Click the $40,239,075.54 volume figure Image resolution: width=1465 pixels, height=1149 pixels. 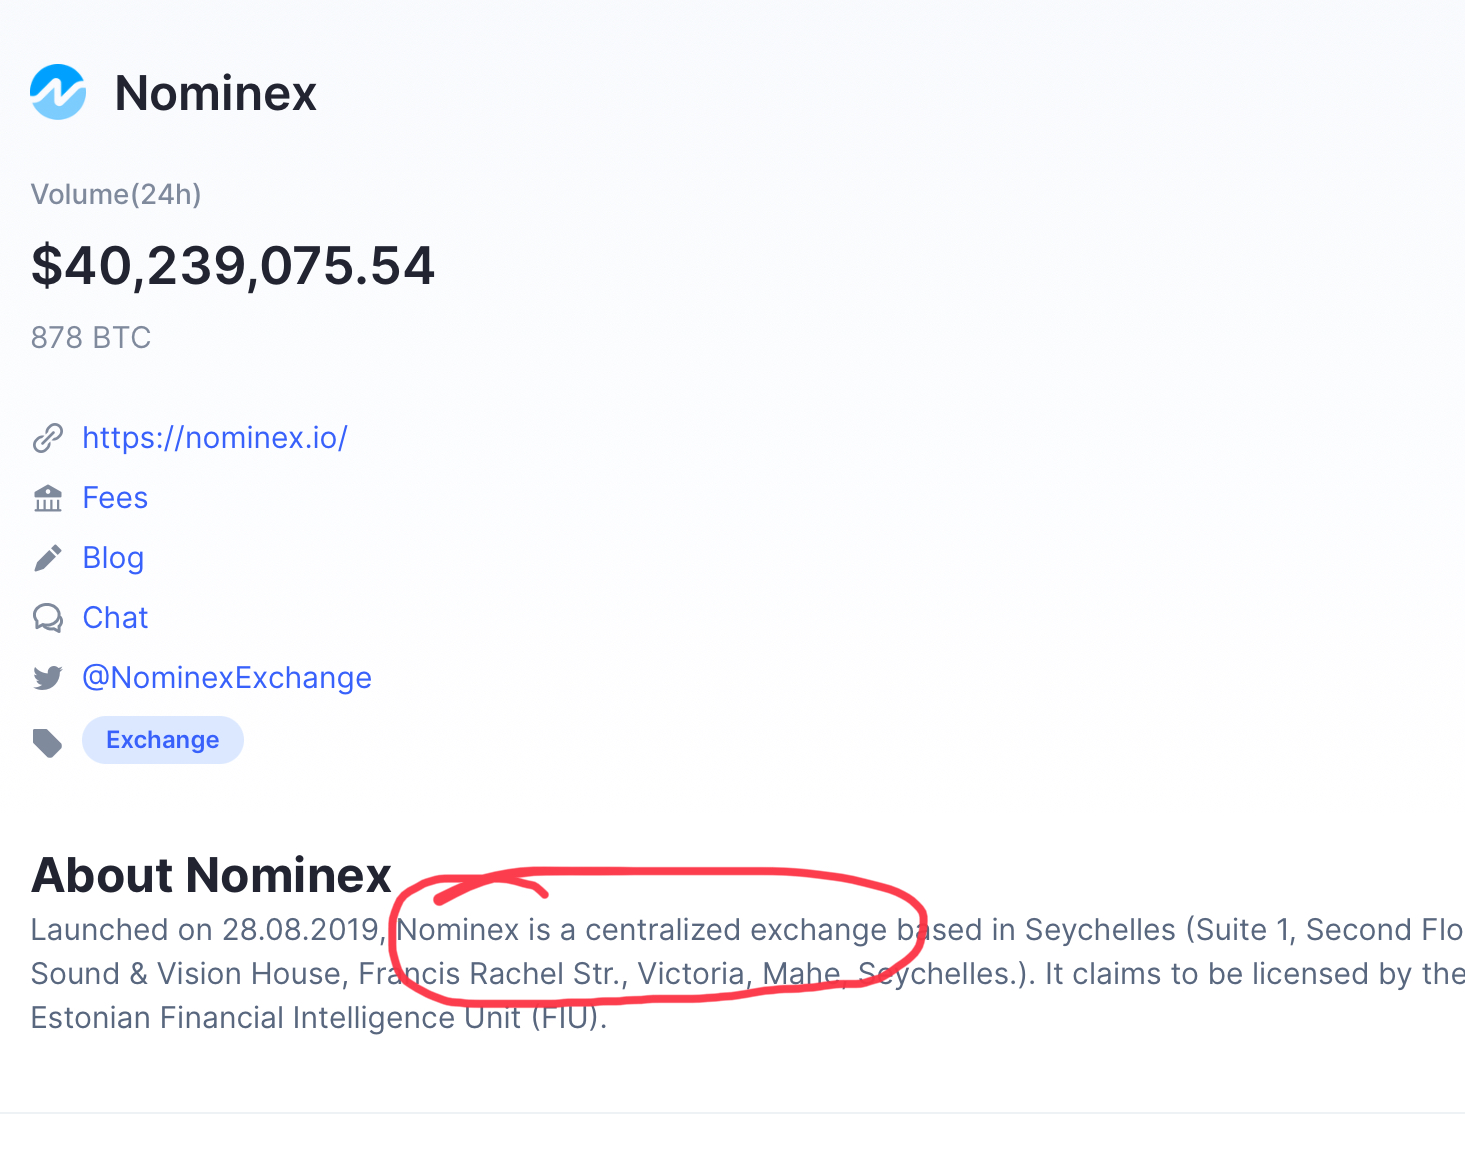pyautogui.click(x=233, y=266)
